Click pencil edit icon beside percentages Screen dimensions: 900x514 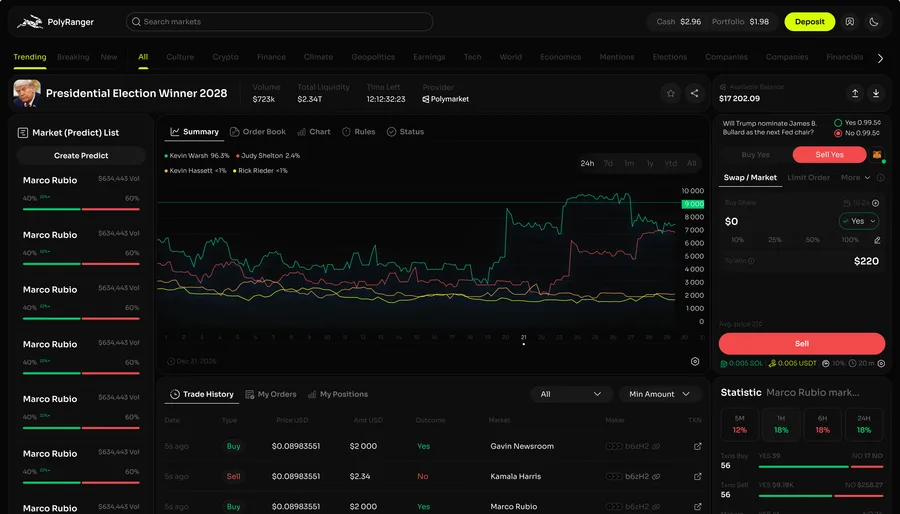pos(876,240)
